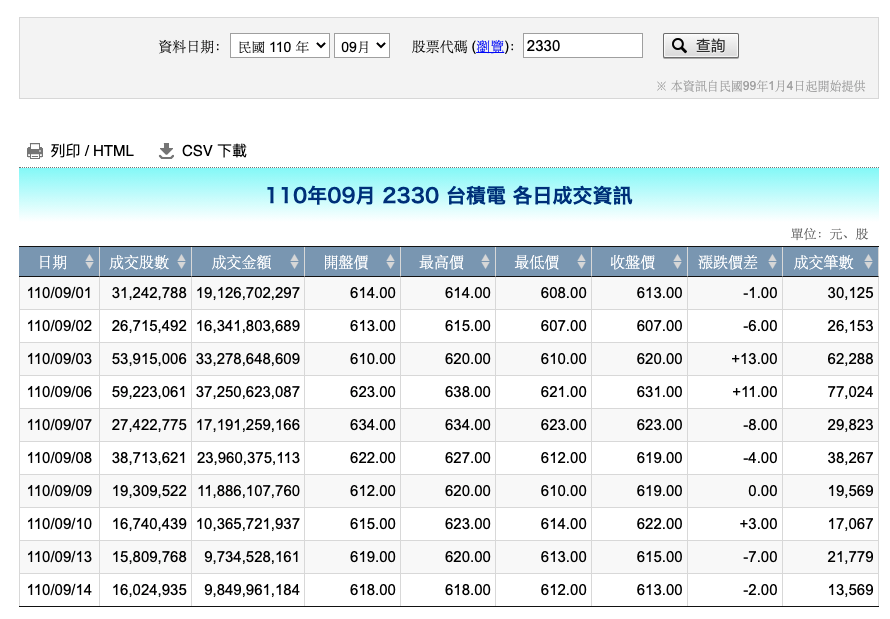Sort by 成交股數 column arrows
Image resolution: width=890 pixels, height=619 pixels.
(181, 262)
